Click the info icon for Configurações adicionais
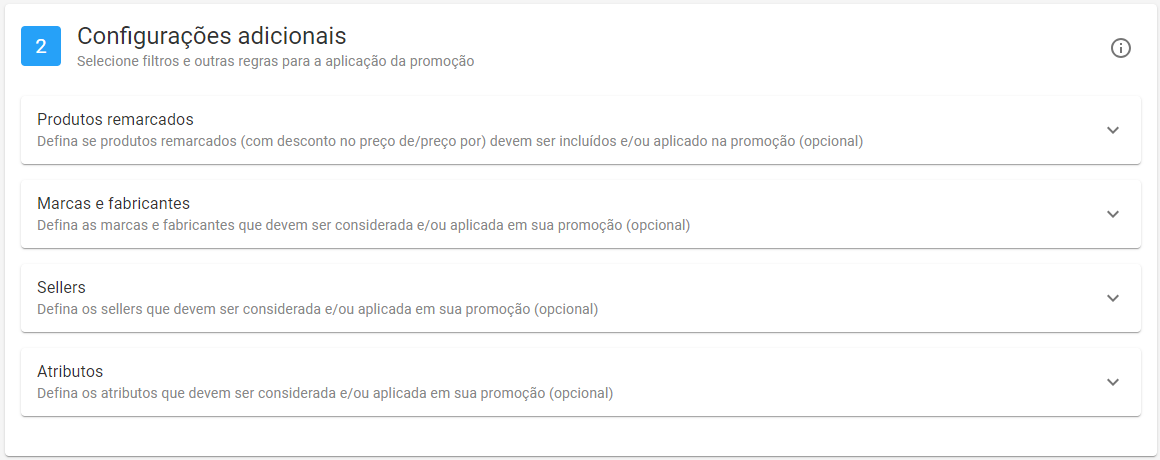The width and height of the screenshot is (1160, 460). [x=1121, y=48]
